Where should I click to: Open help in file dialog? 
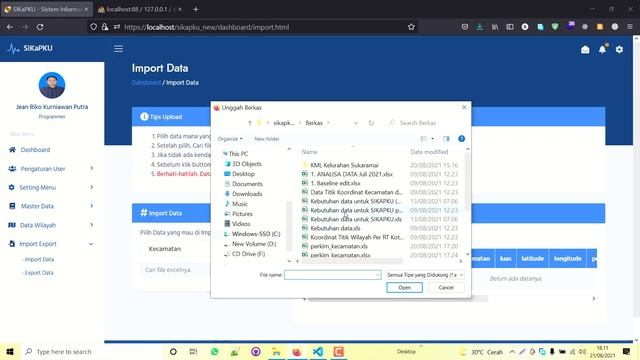[x=461, y=139]
